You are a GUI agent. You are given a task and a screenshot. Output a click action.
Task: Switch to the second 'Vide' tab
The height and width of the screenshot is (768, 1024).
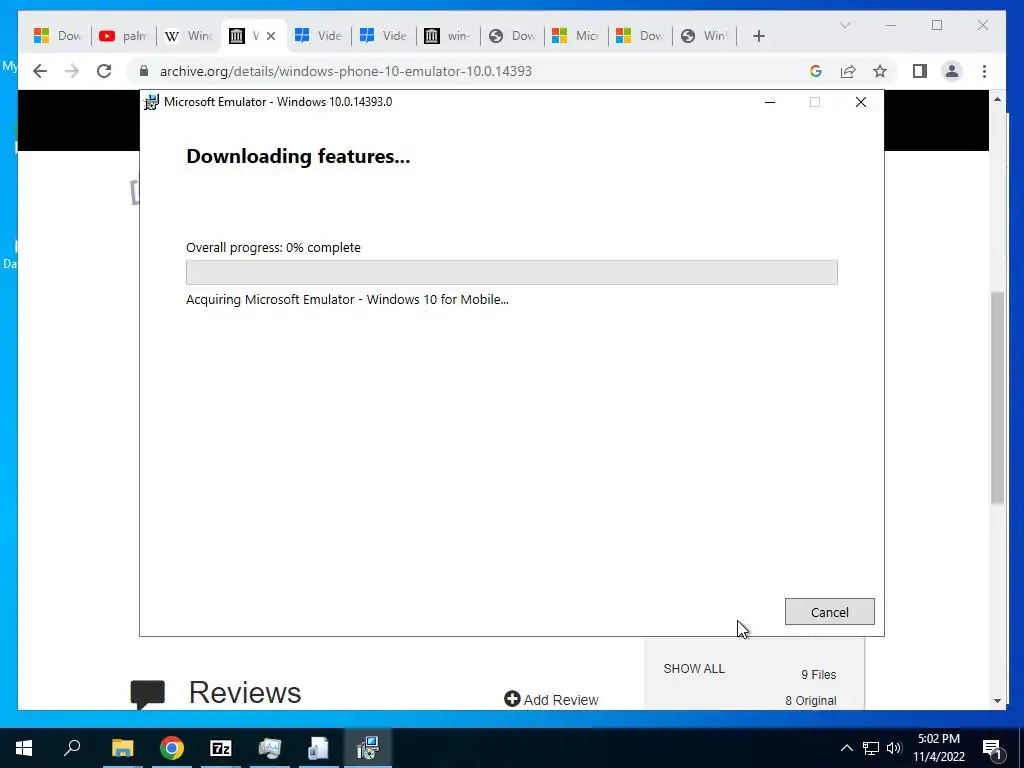[383, 36]
